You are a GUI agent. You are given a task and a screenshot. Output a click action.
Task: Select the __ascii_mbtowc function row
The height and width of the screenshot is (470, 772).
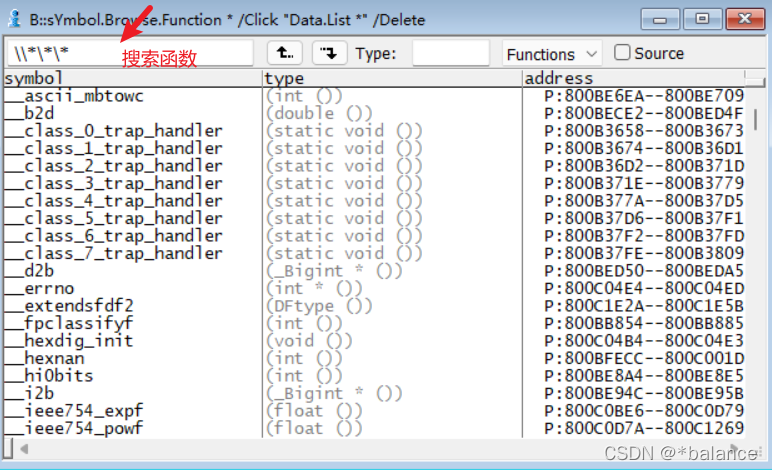(84, 96)
